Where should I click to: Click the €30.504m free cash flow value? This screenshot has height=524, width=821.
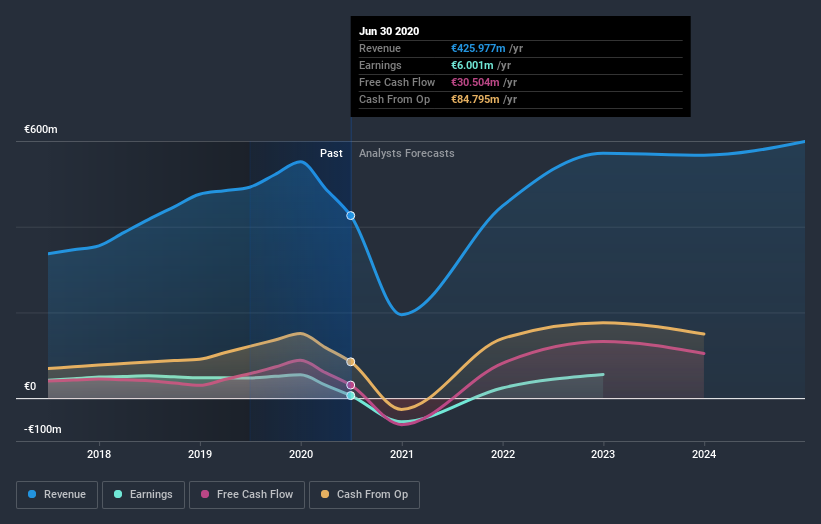coord(475,82)
